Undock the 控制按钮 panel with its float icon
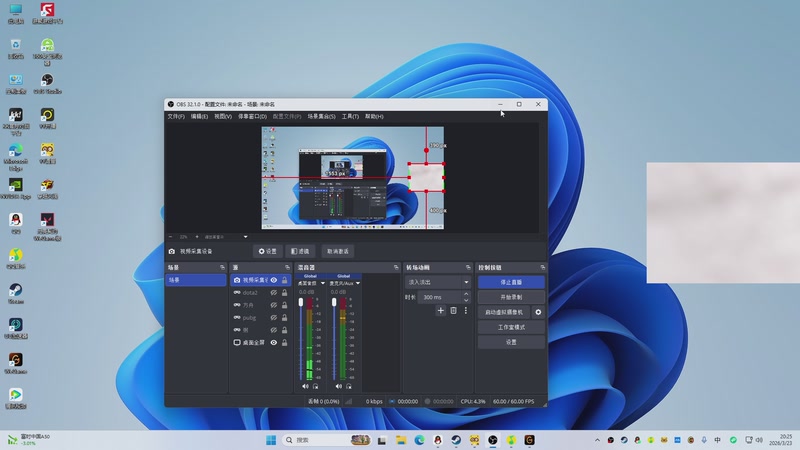 pos(543,268)
